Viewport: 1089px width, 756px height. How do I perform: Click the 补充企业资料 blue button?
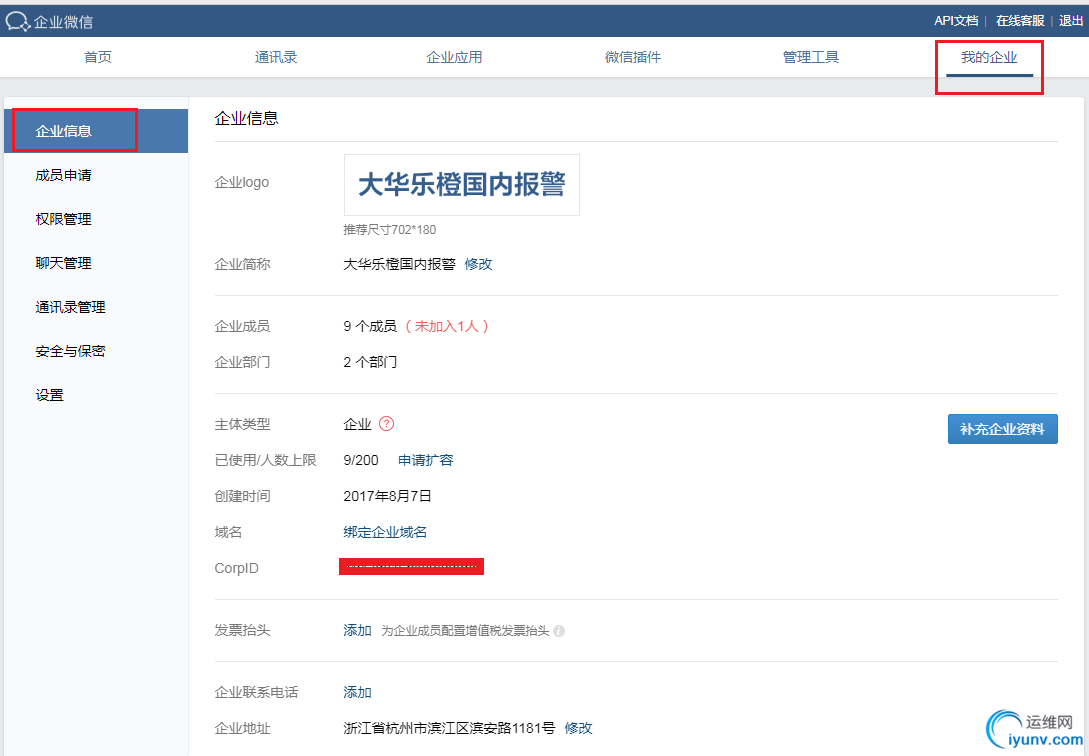[x=1002, y=428]
